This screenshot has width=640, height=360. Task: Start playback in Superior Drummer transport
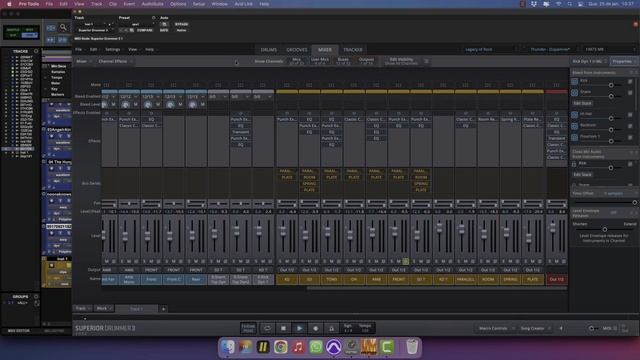[x=299, y=328]
